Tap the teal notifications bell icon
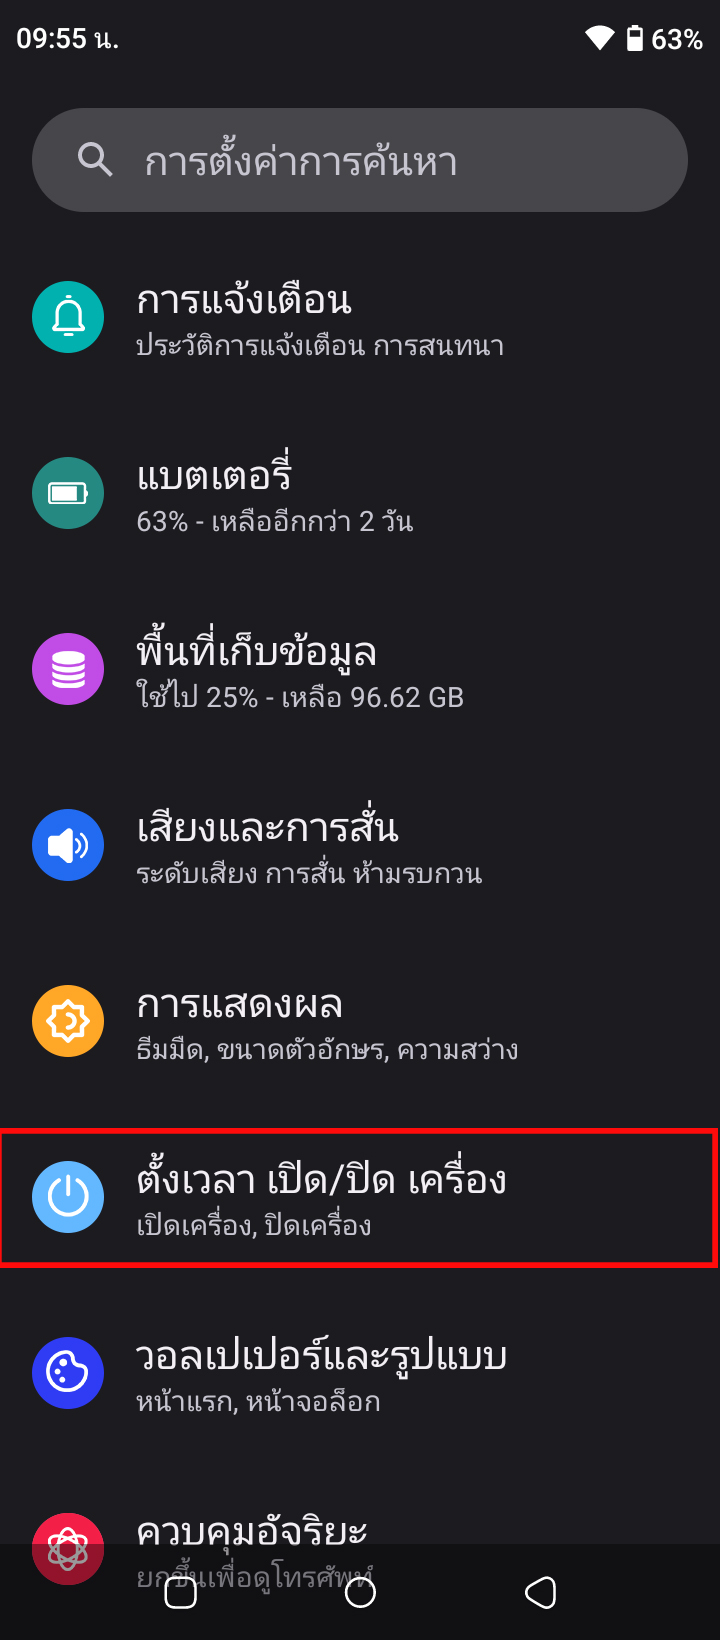This screenshot has width=720, height=1640. 68,318
